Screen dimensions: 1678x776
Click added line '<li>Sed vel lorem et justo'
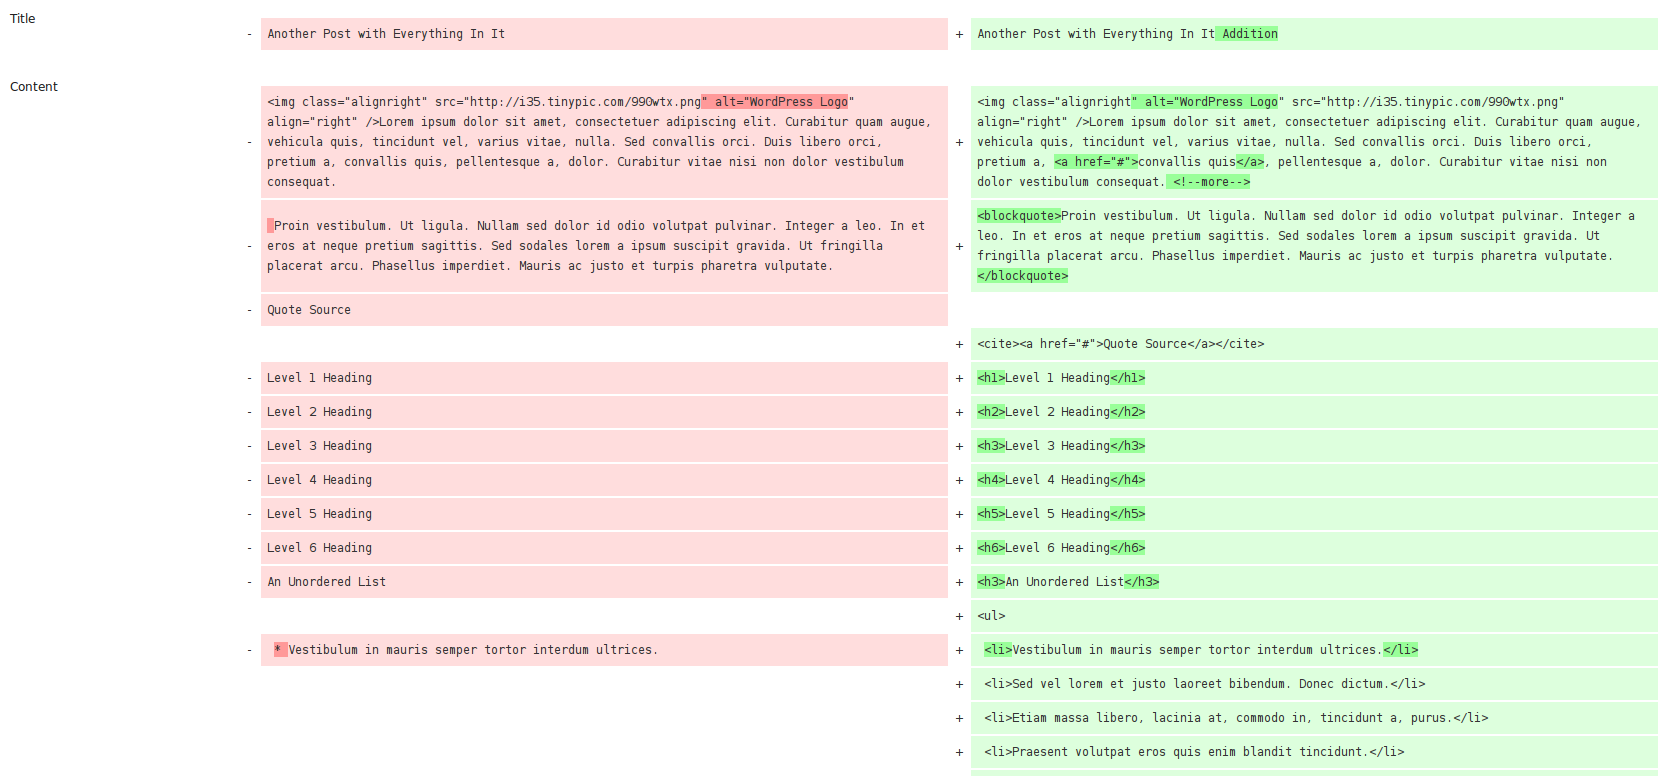pyautogui.click(x=1314, y=684)
